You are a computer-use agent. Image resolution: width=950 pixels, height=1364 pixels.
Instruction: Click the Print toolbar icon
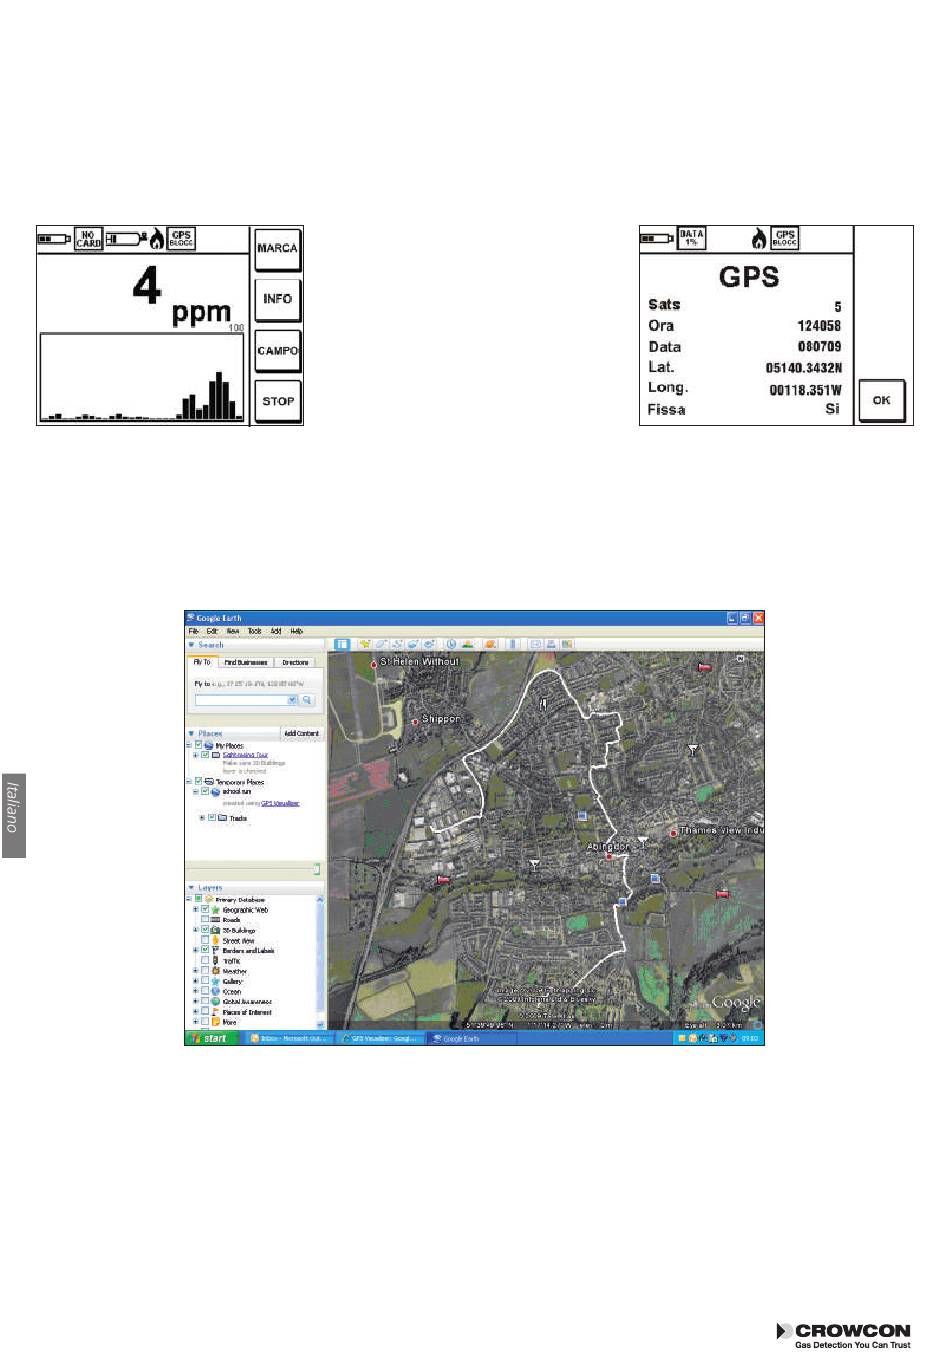(x=551, y=645)
